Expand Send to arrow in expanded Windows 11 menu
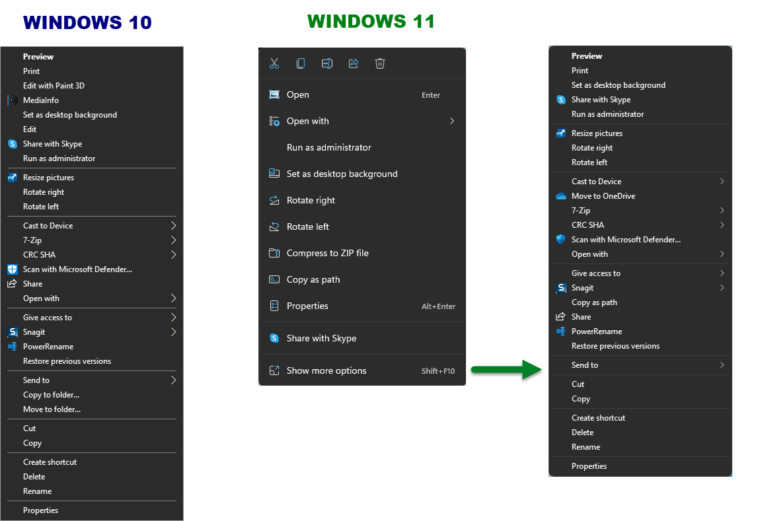Screen dimensions: 768x521 pyautogui.click(x=722, y=365)
